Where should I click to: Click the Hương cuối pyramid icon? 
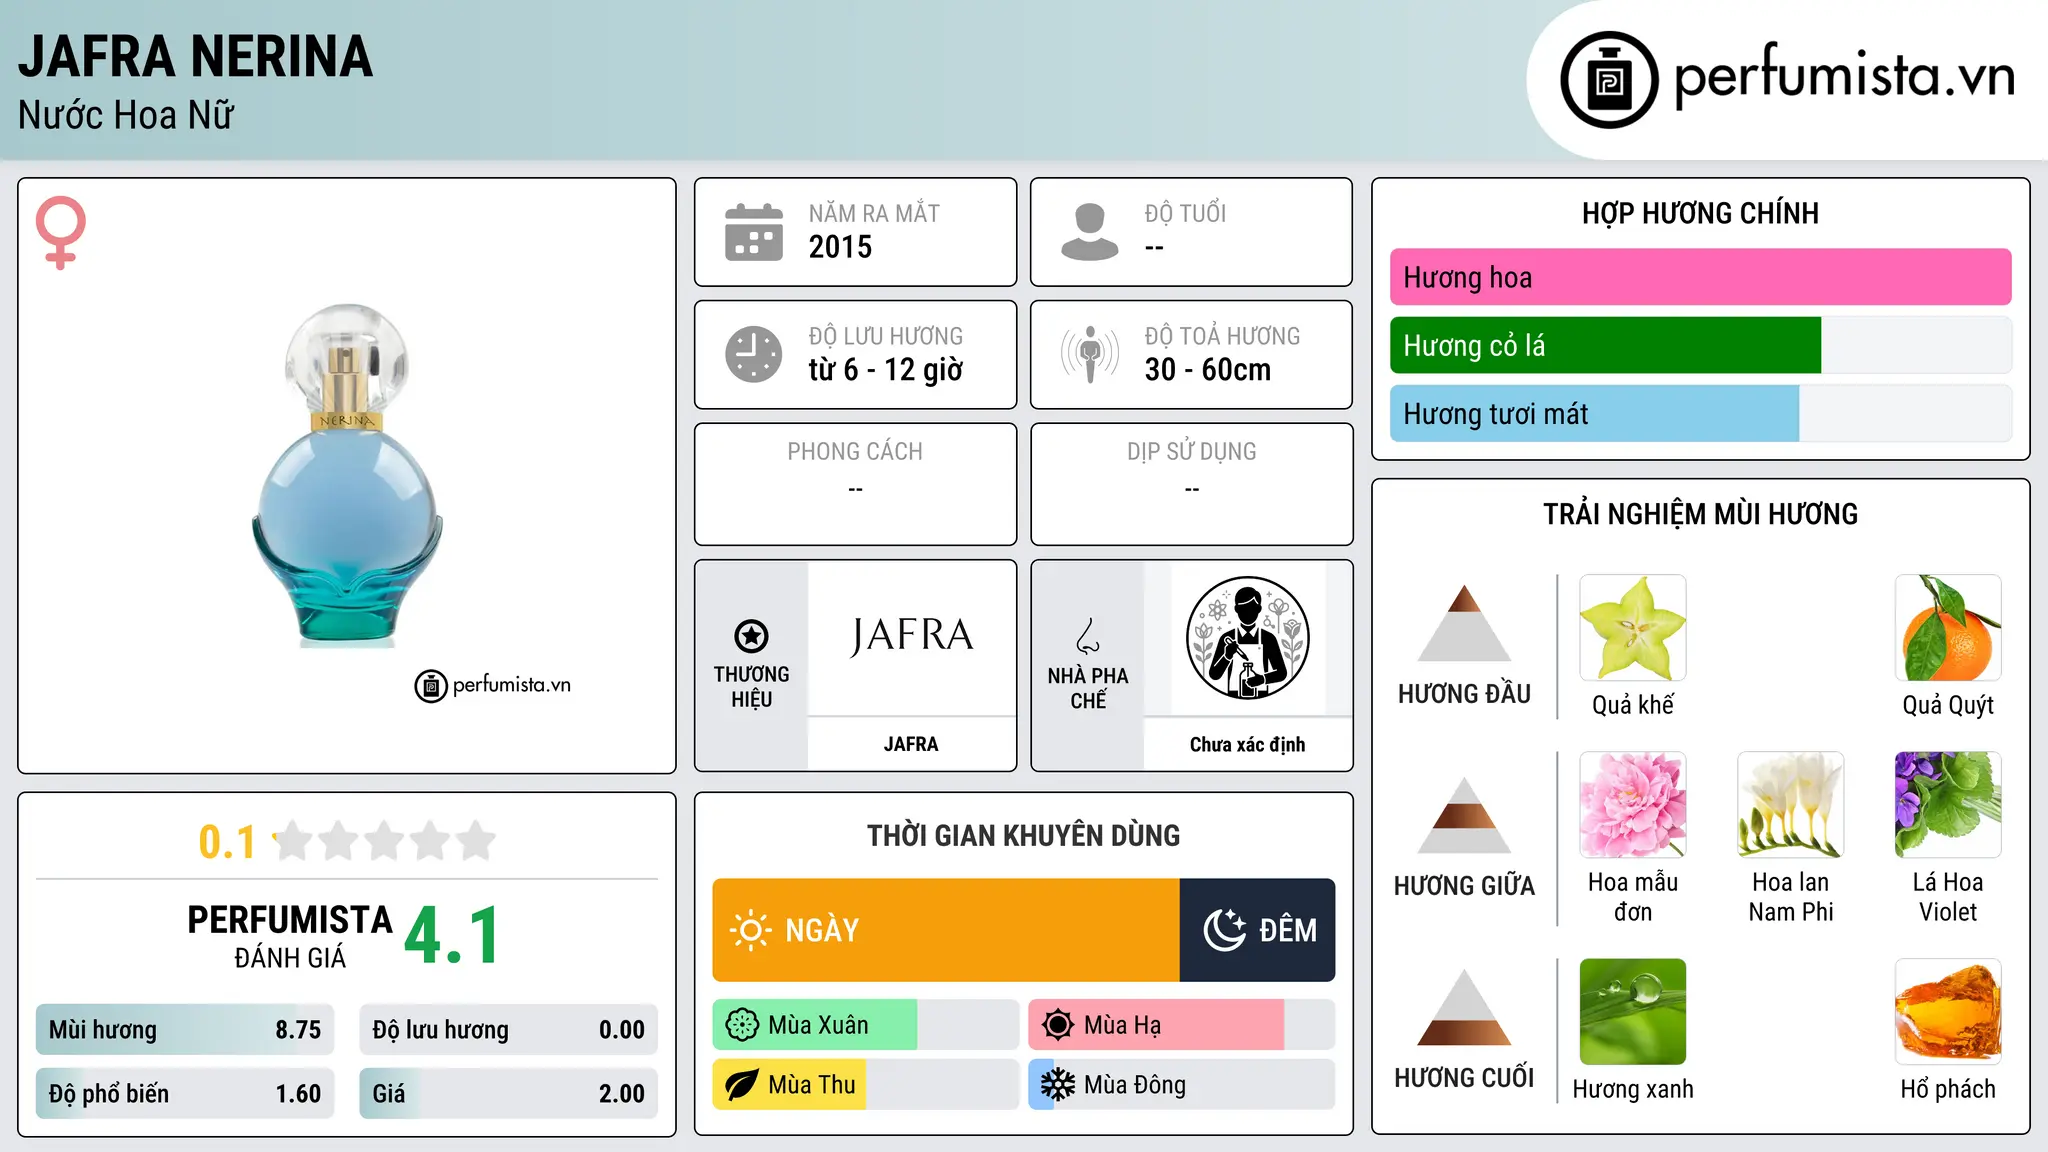[x=1464, y=1007]
